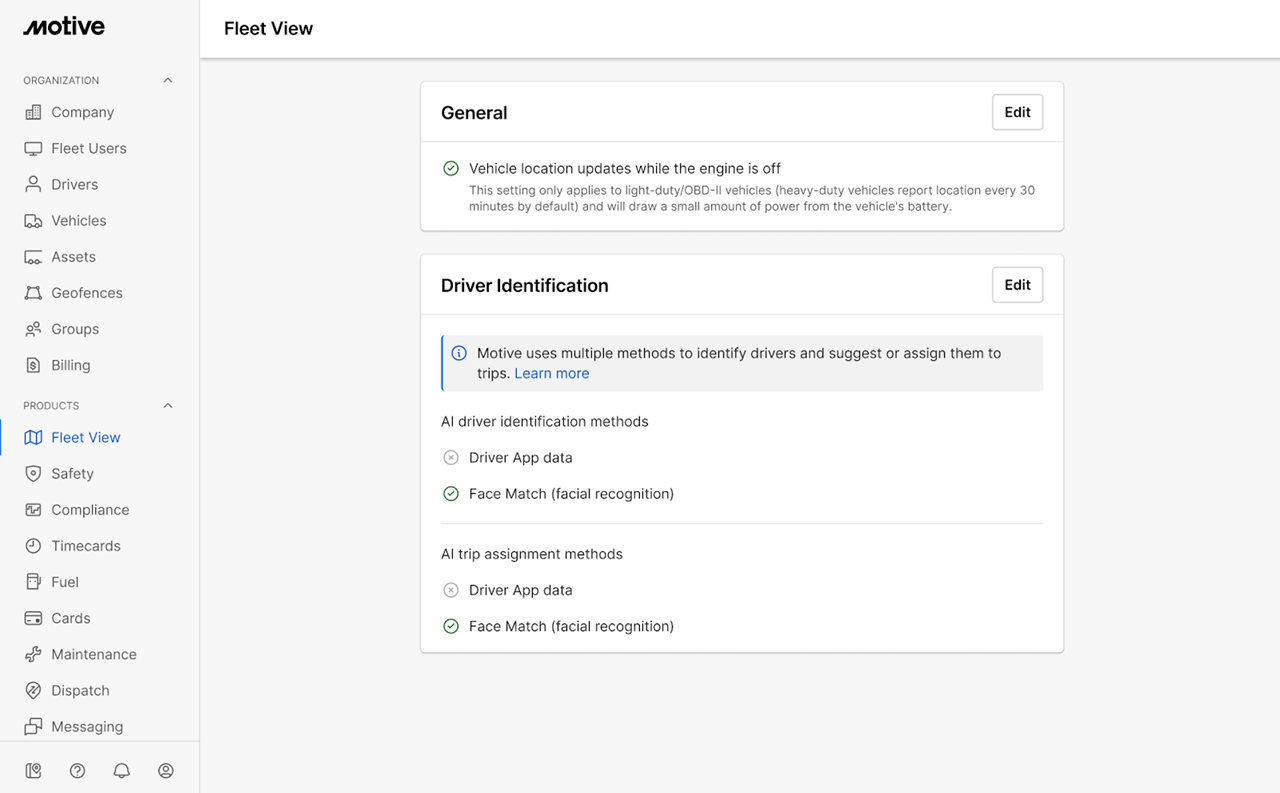Click the Motive logo
This screenshot has width=1280, height=793.
point(64,27)
